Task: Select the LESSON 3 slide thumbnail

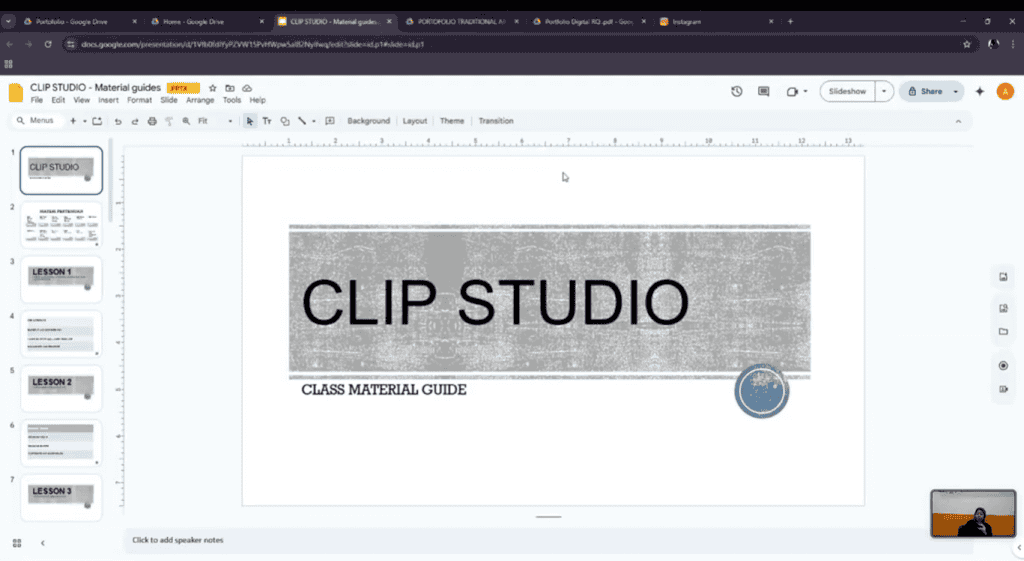Action: (x=61, y=498)
